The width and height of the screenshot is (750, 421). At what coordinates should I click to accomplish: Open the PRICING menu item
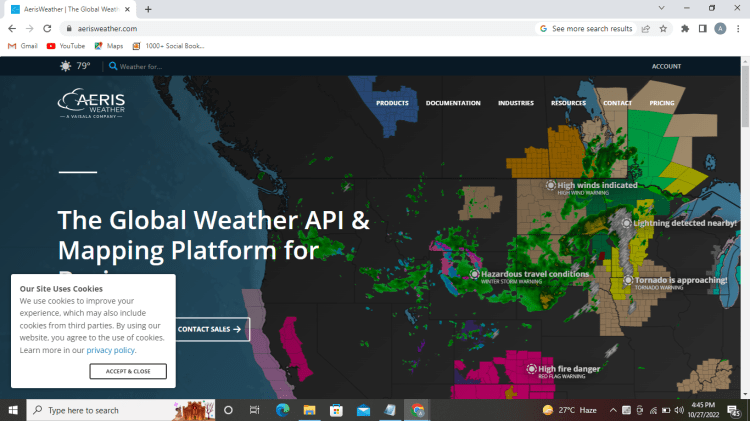pos(662,103)
